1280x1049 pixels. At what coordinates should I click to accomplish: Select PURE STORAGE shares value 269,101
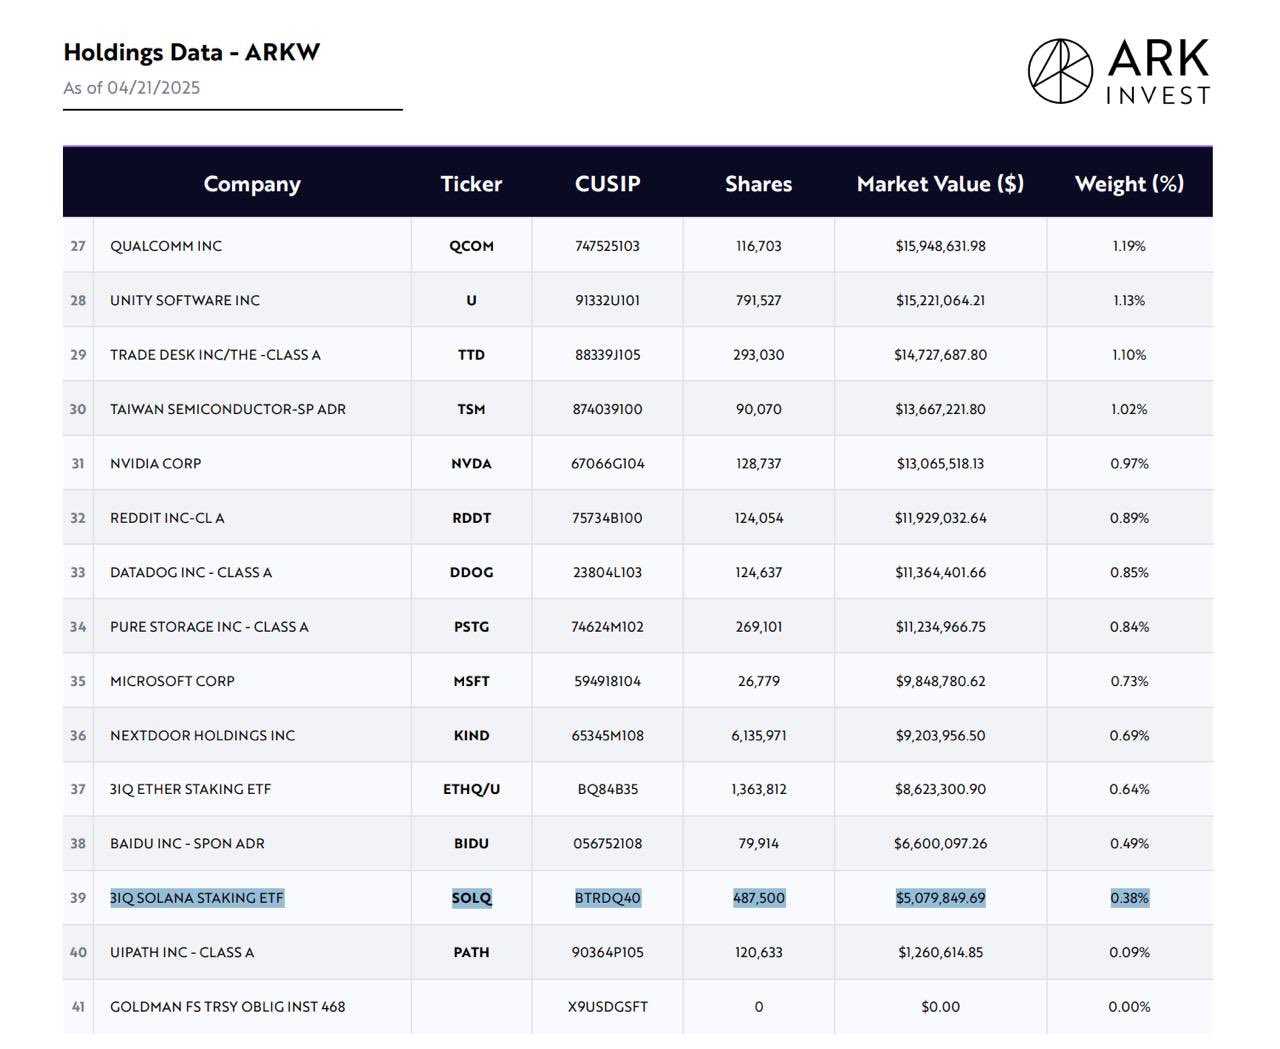click(x=758, y=627)
